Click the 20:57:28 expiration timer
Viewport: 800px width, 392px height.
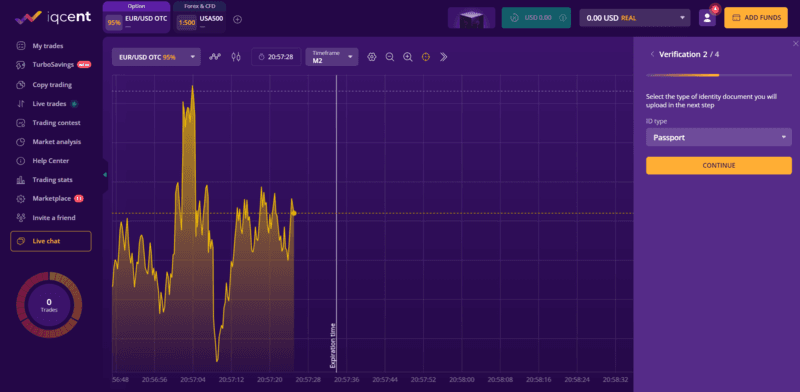pos(276,57)
